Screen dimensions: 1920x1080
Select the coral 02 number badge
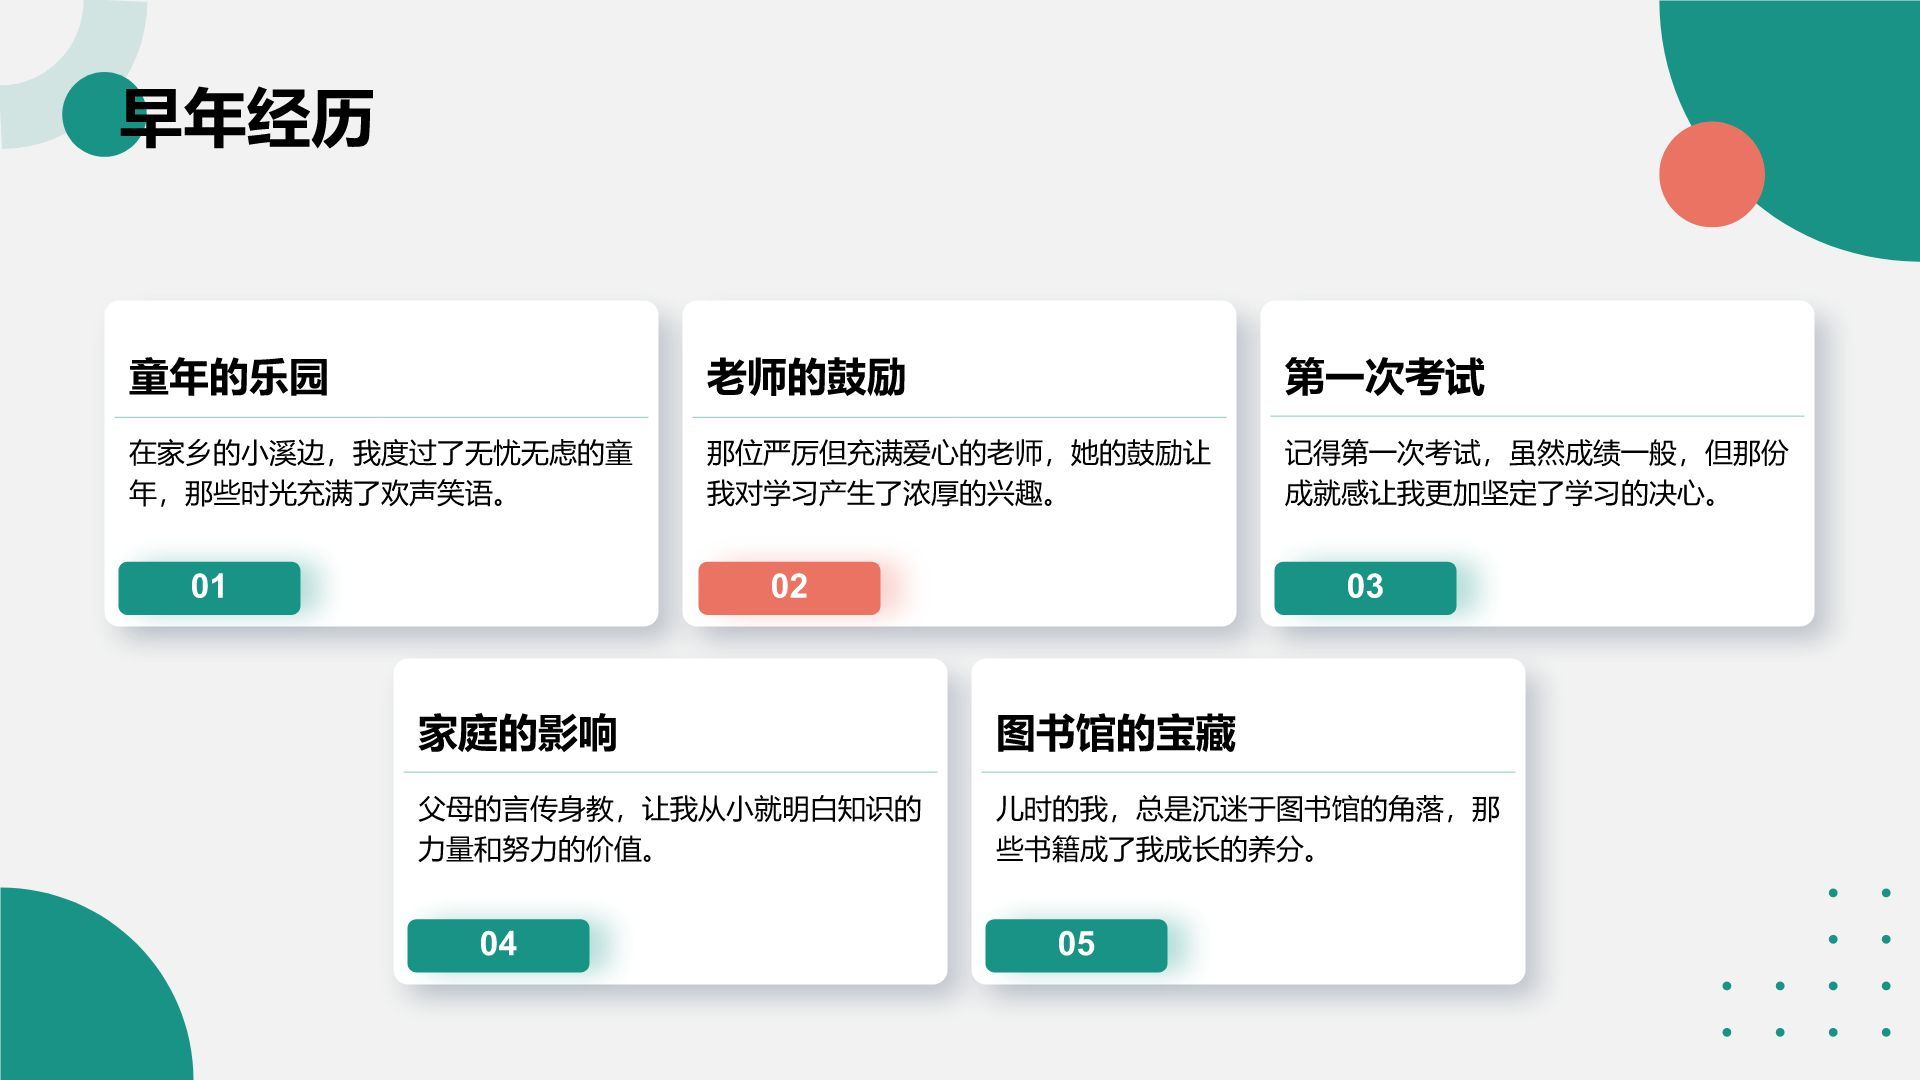[x=789, y=588]
